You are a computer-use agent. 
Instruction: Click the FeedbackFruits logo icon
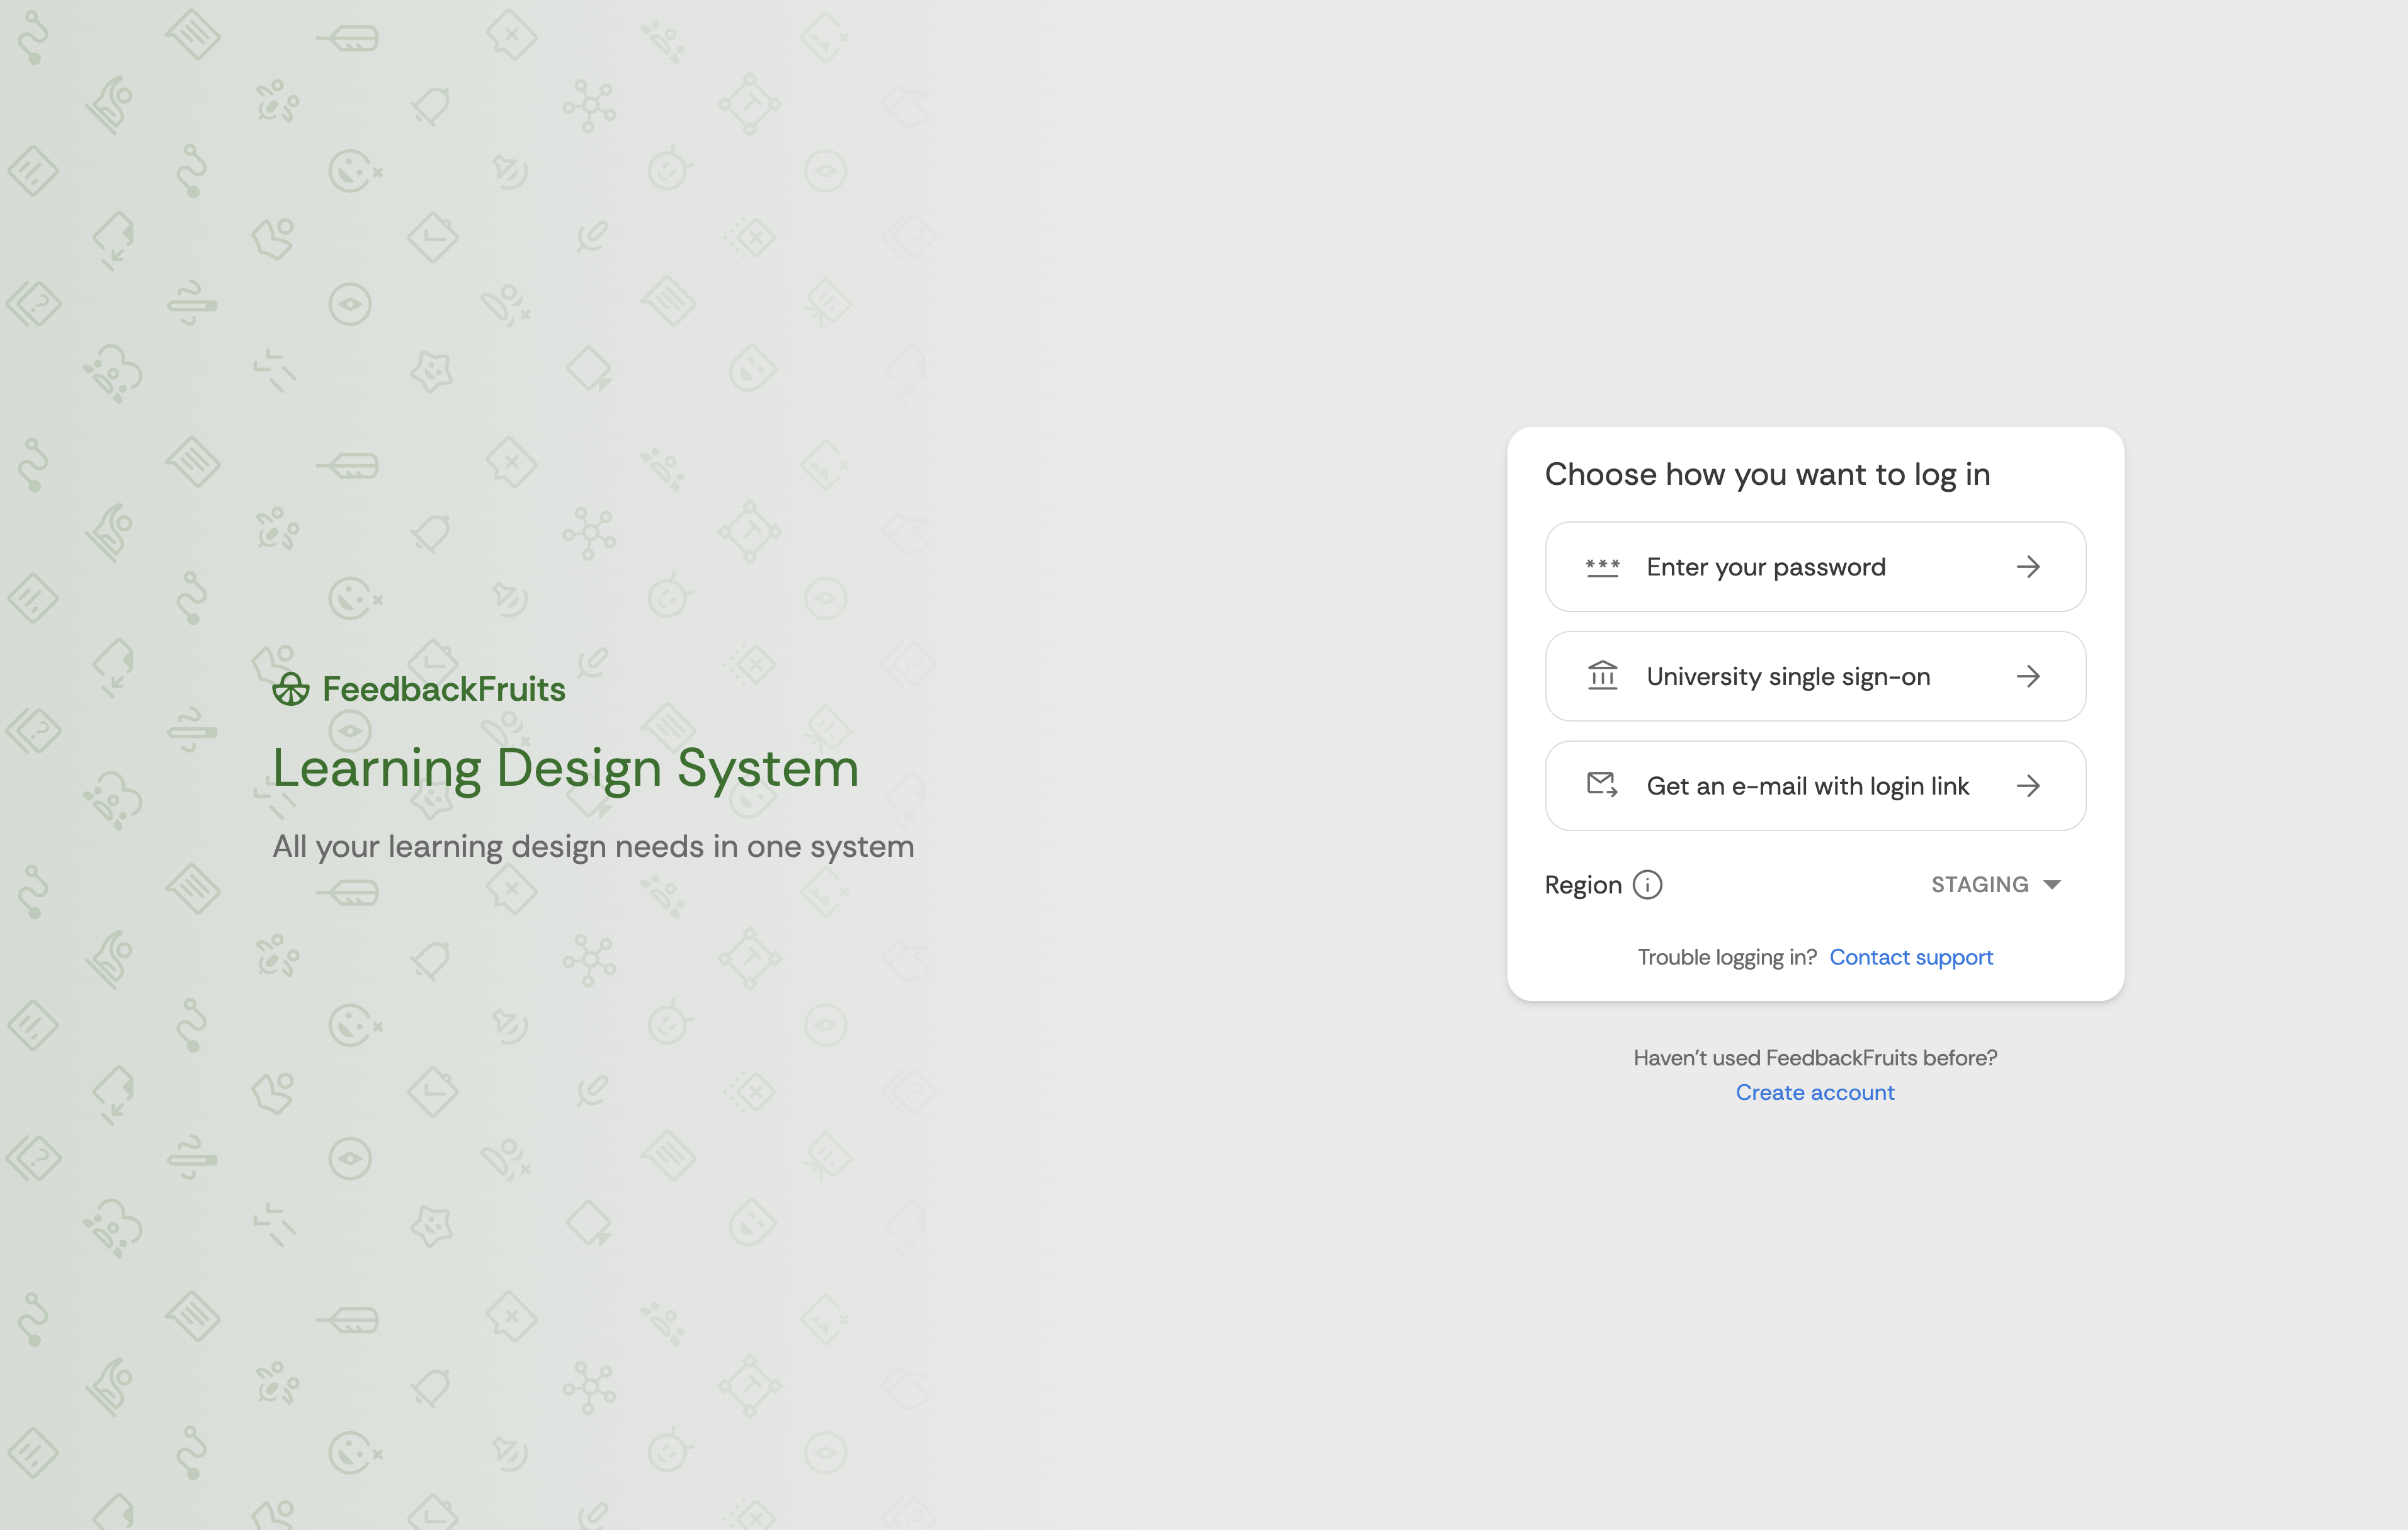[x=291, y=689]
